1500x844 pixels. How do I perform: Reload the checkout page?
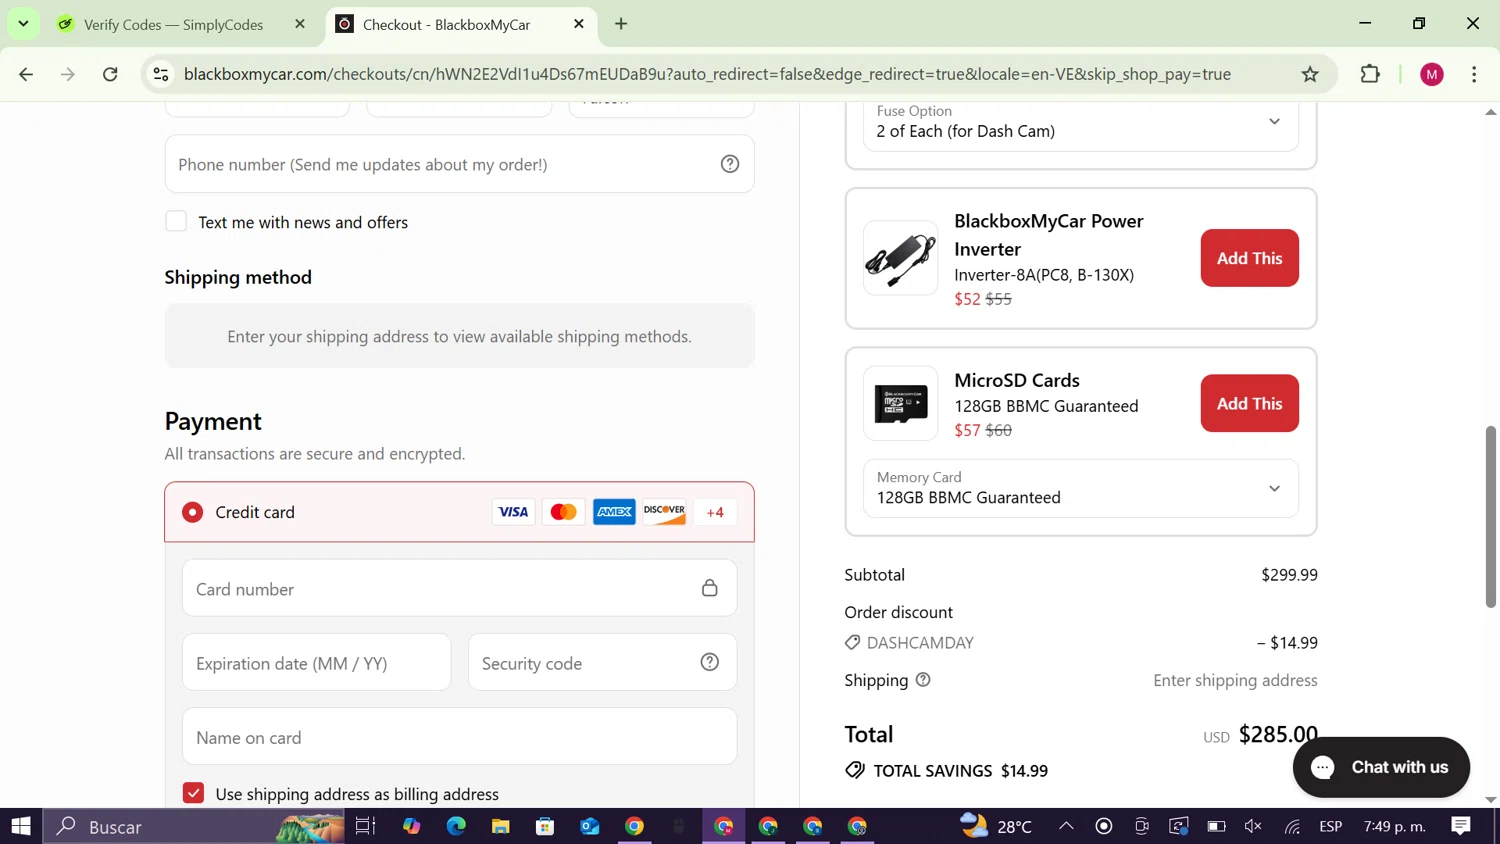(x=111, y=74)
